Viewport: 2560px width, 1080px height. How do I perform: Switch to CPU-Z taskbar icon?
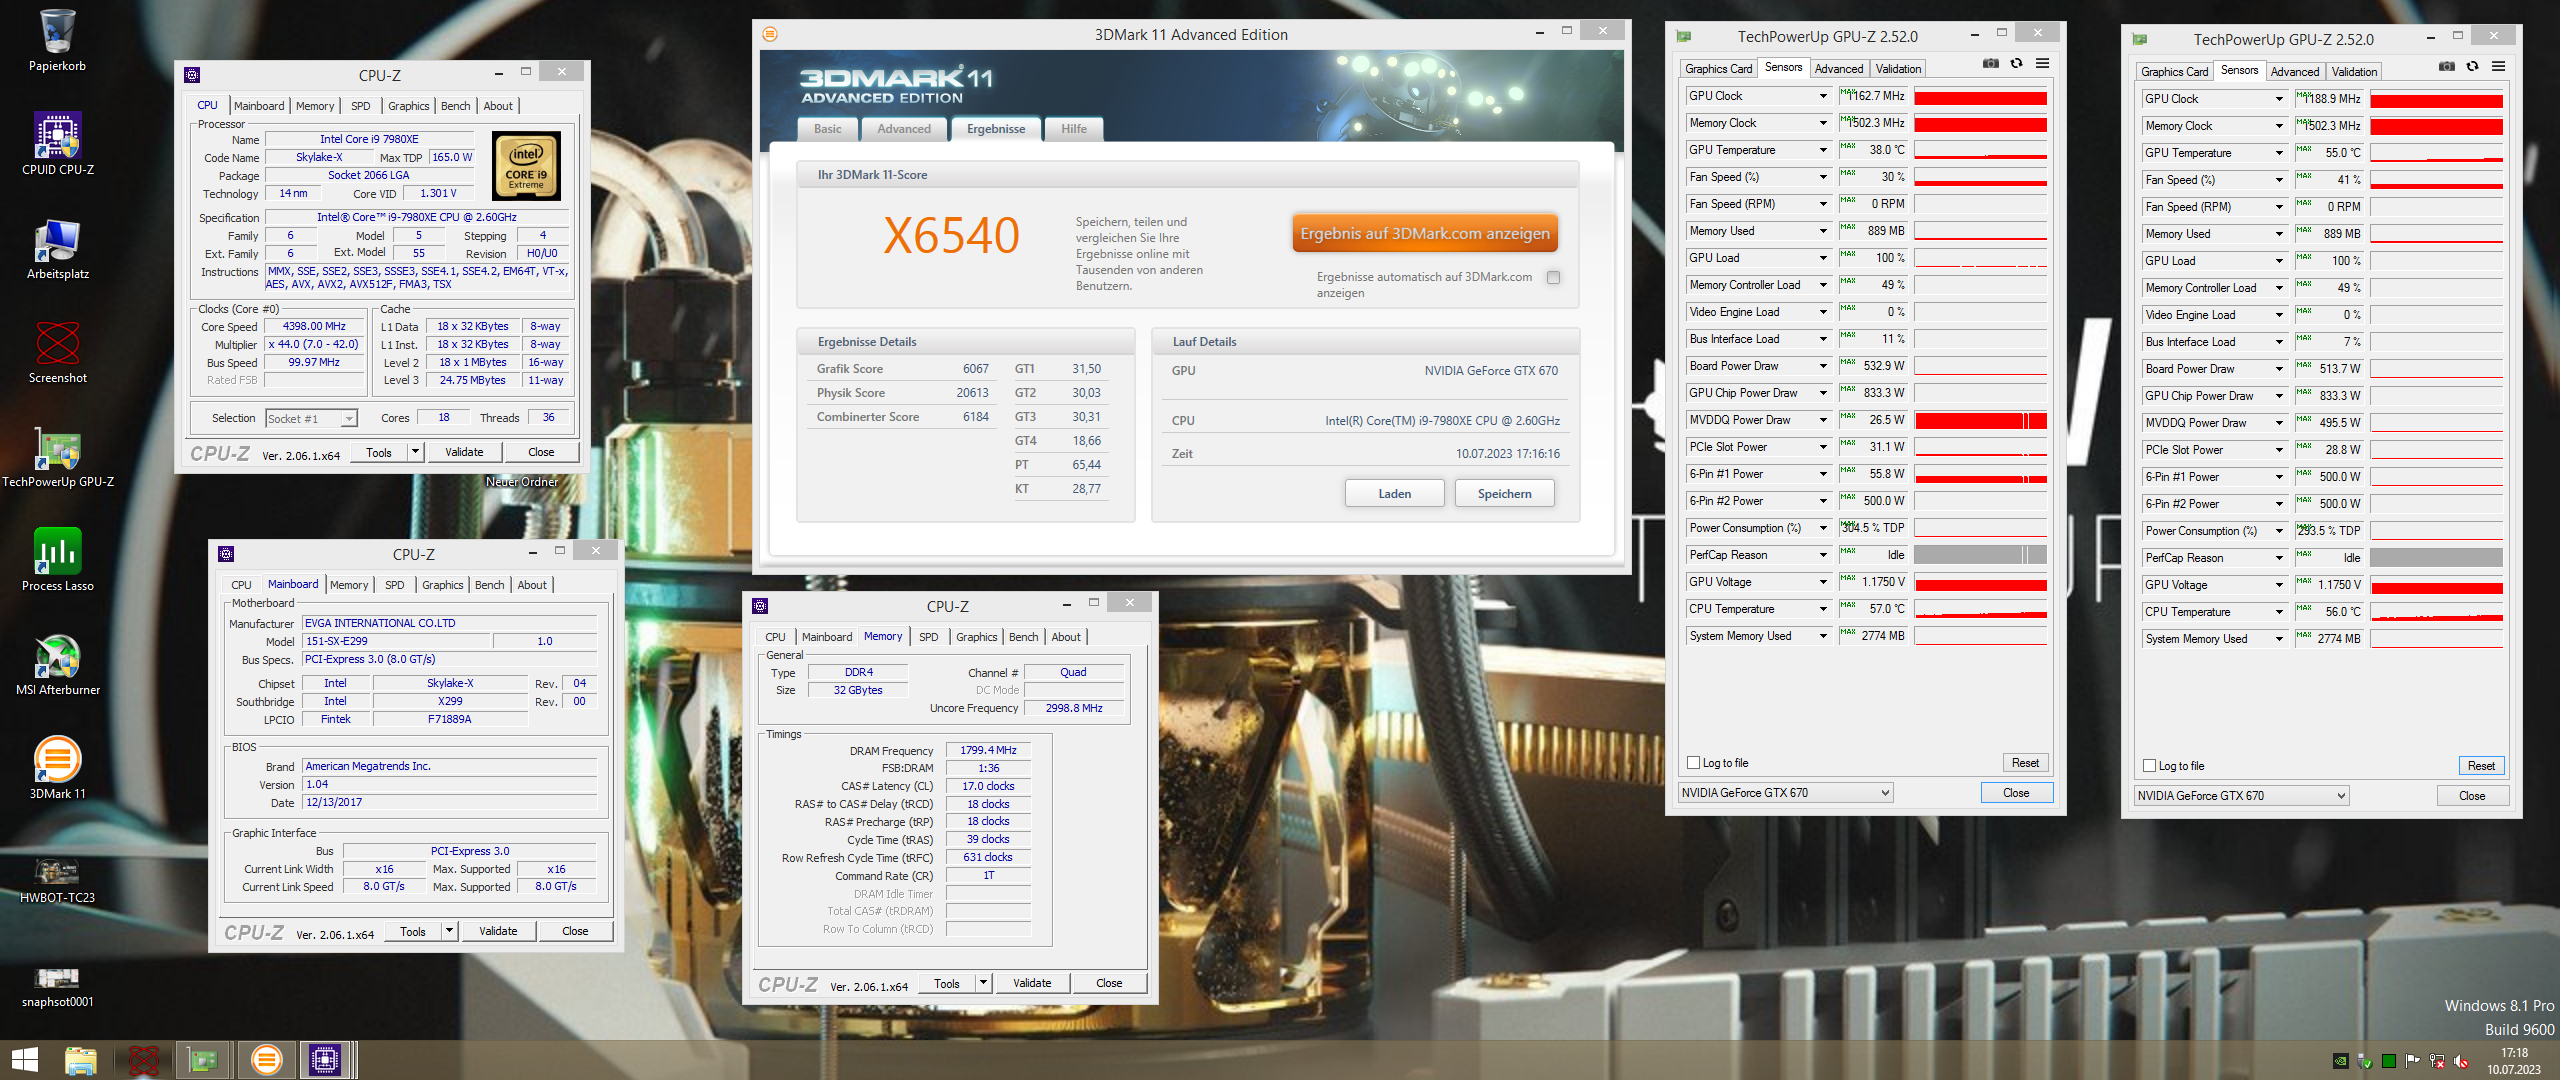(x=326, y=1060)
